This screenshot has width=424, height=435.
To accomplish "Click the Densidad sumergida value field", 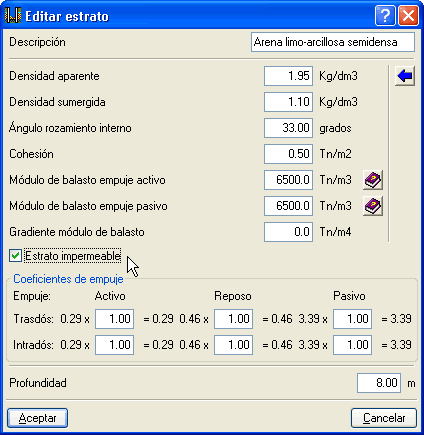I will coord(288,102).
